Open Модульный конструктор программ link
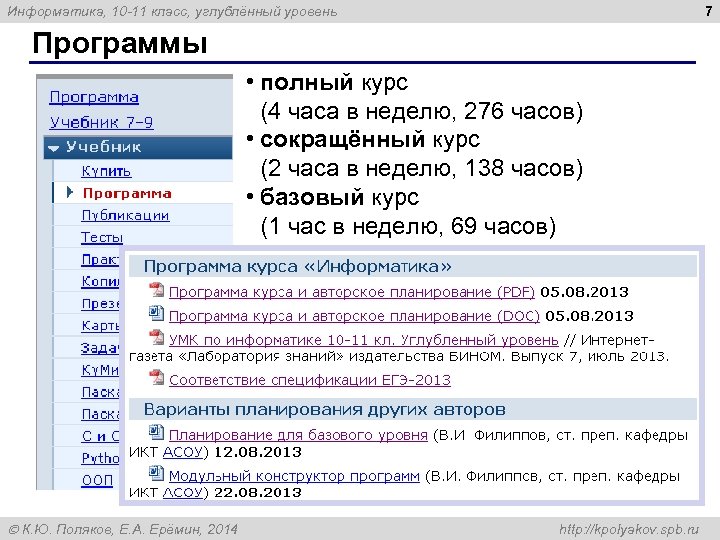Image resolution: width=720 pixels, height=540 pixels. [294, 476]
